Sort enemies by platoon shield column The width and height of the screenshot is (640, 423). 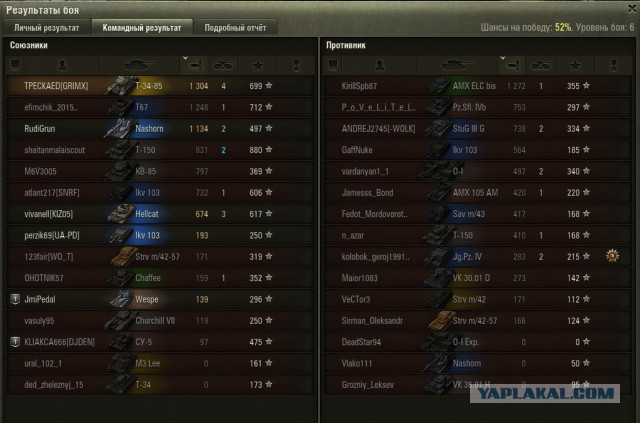333,65
